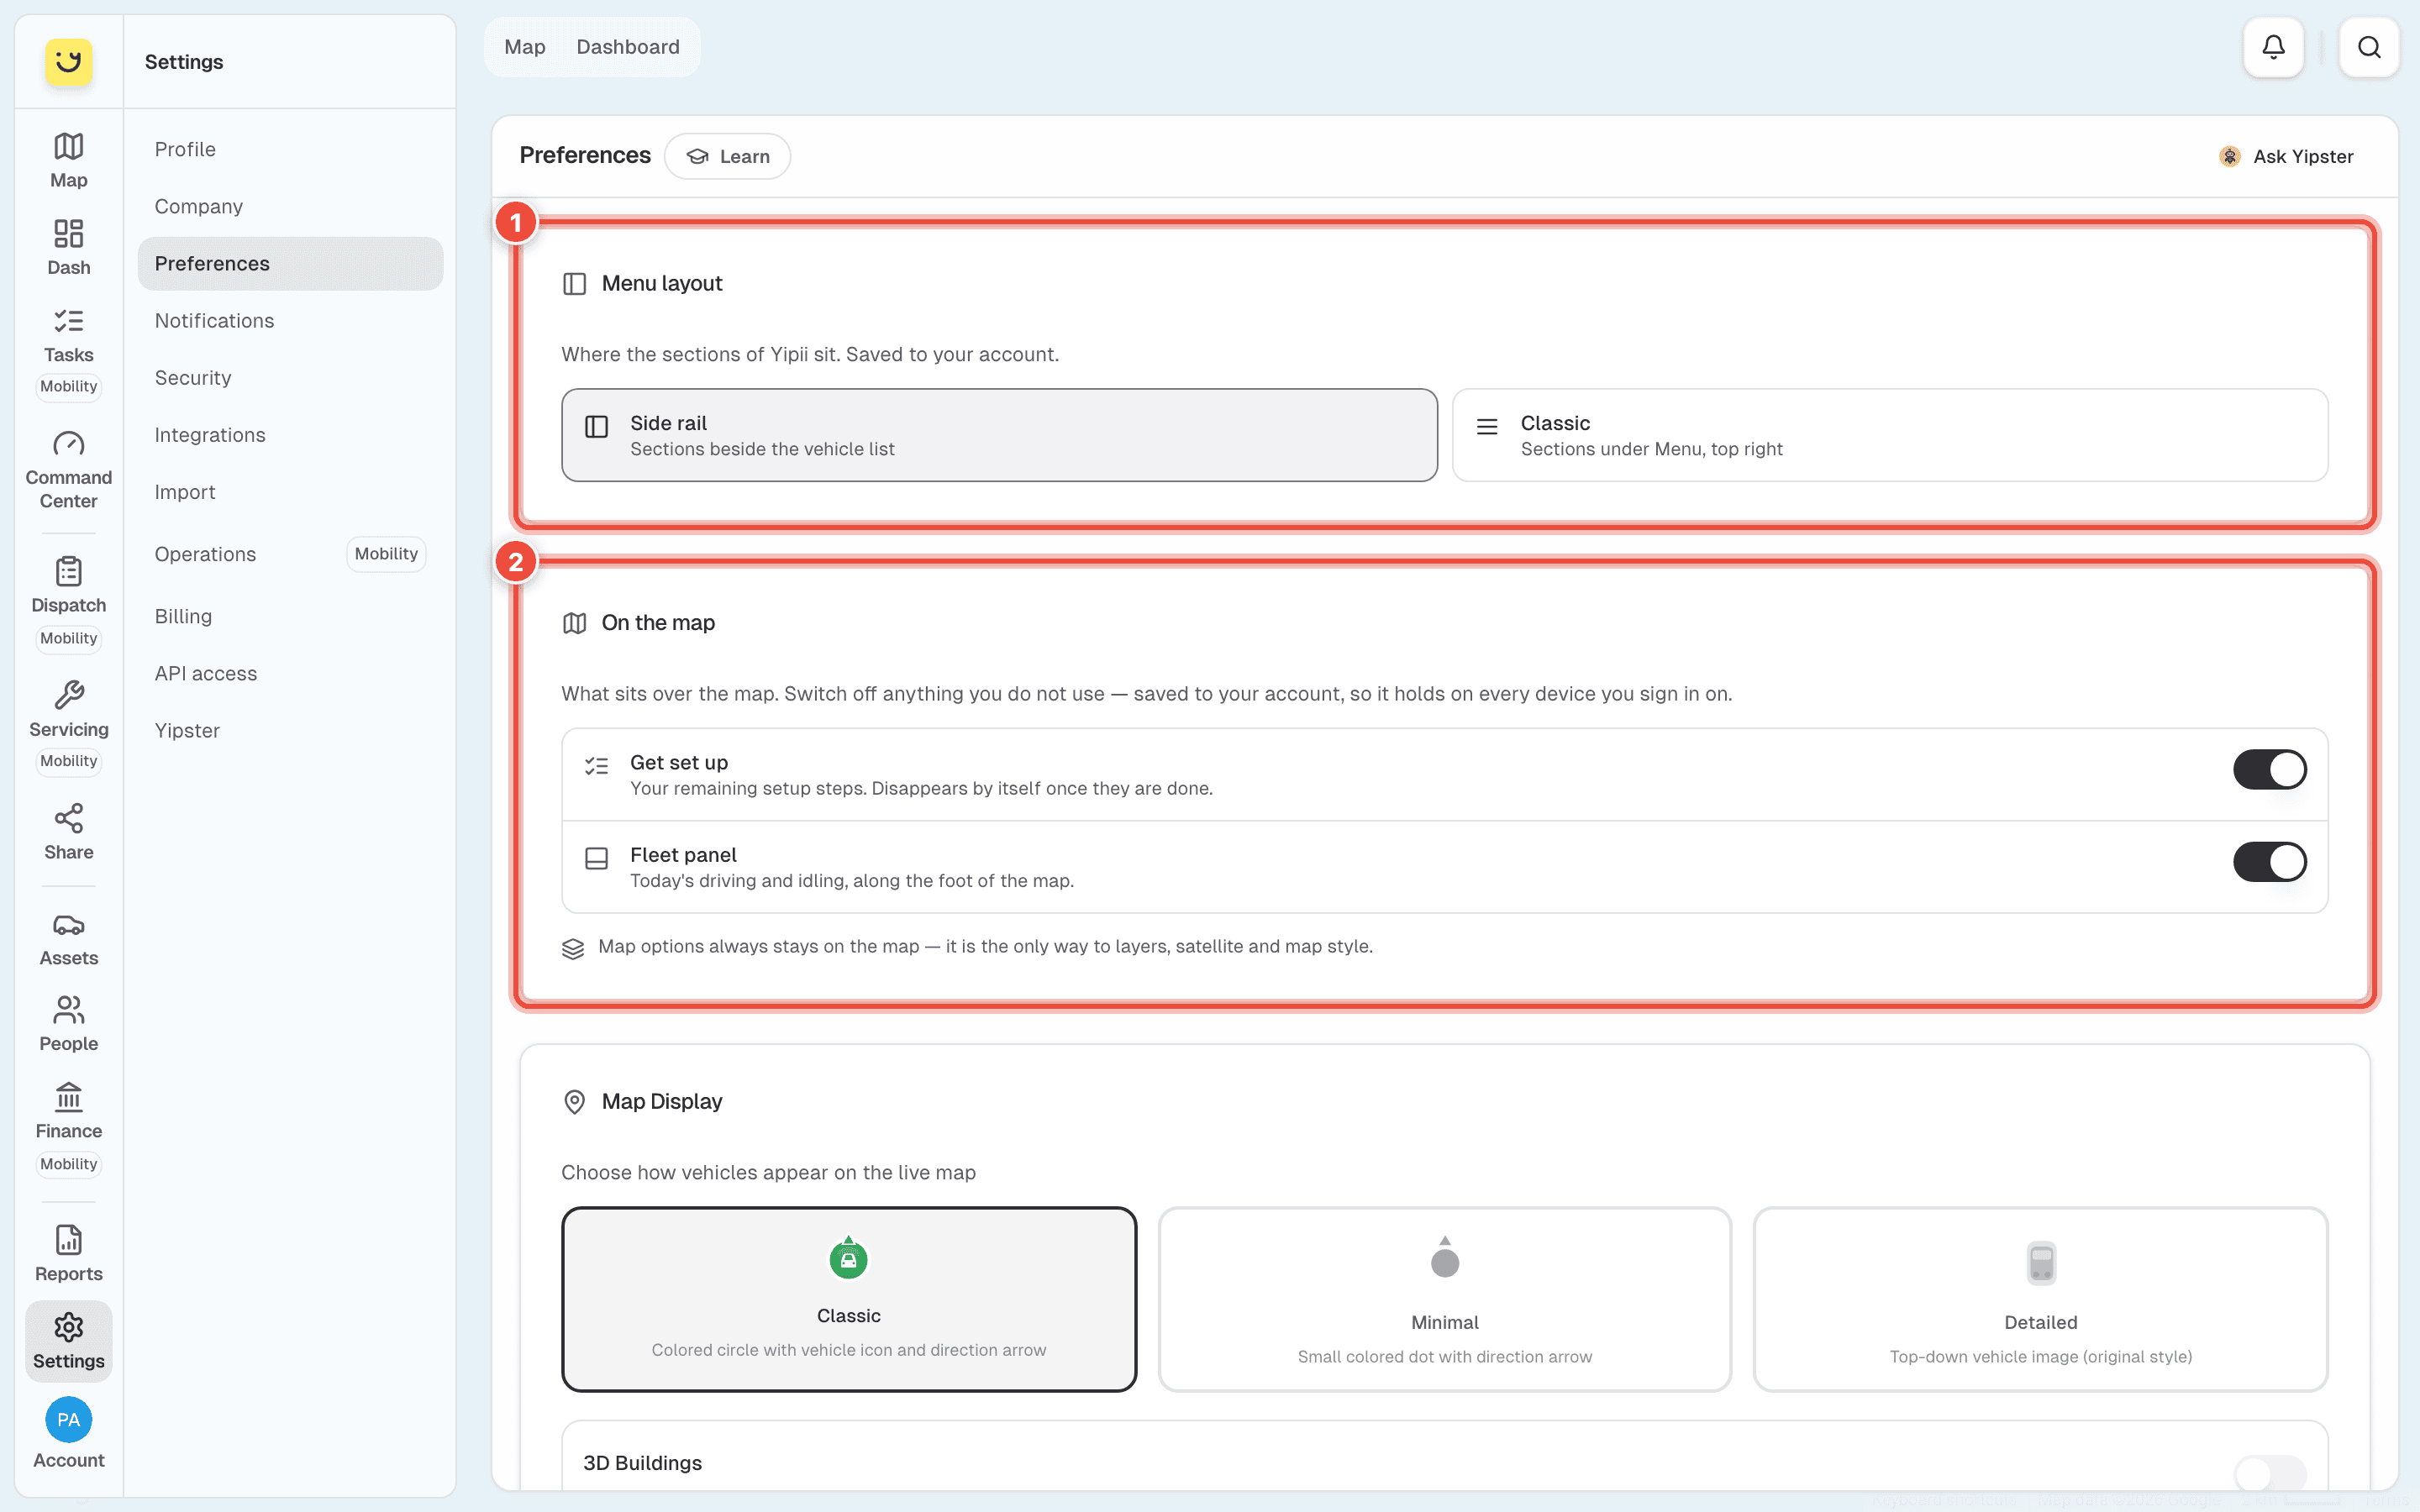This screenshot has width=2420, height=1512.
Task: Select Preferences in settings list
Action: point(290,263)
